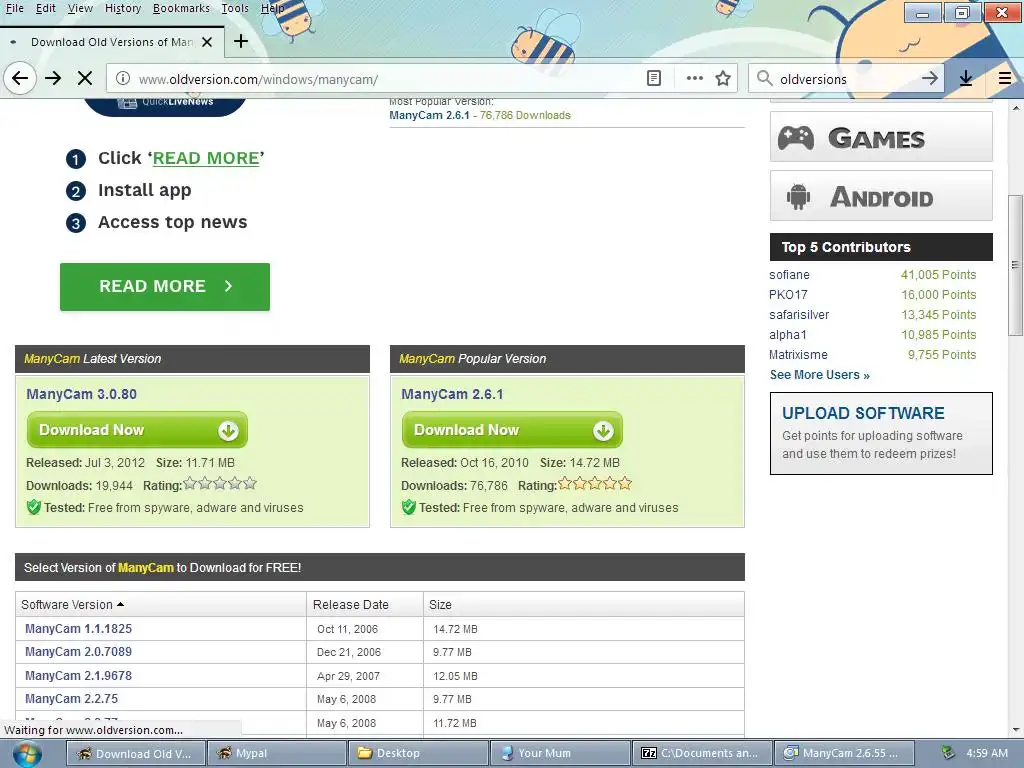
Task: Switch to 7-Zip C:\Documents taskbar window
Action: click(x=701, y=753)
